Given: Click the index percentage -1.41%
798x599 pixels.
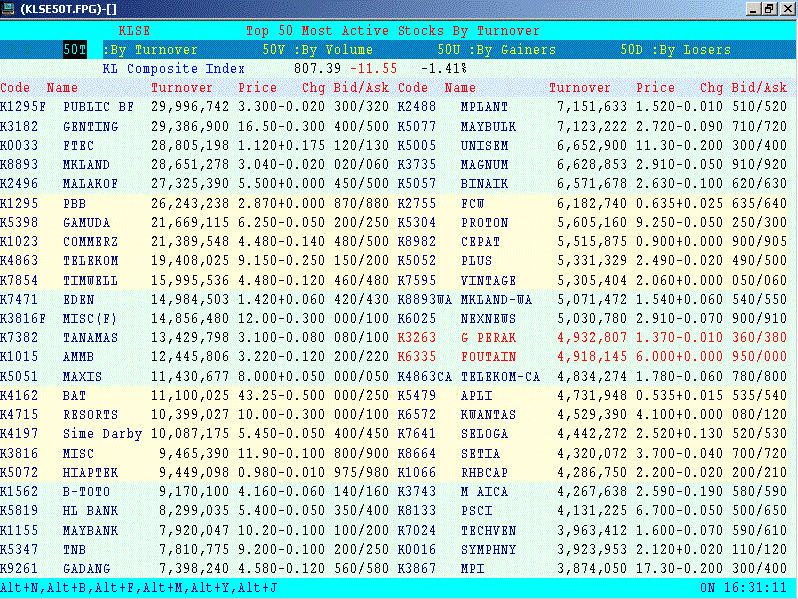Looking at the screenshot, I should 444,69.
